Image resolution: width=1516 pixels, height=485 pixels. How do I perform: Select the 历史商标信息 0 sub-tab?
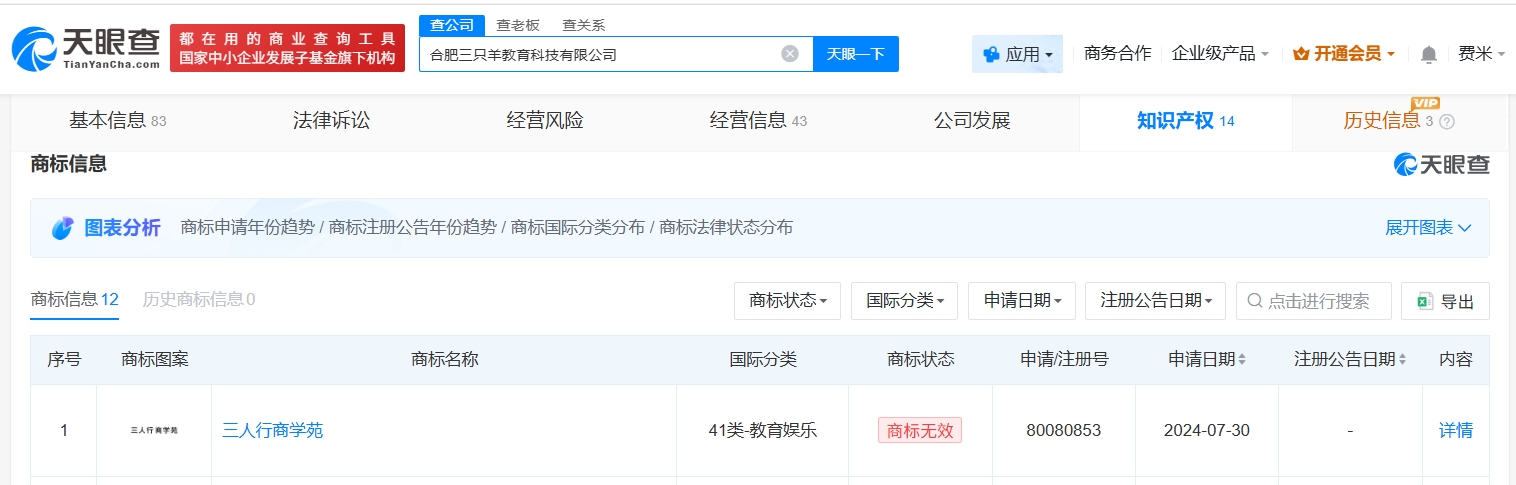coord(198,299)
